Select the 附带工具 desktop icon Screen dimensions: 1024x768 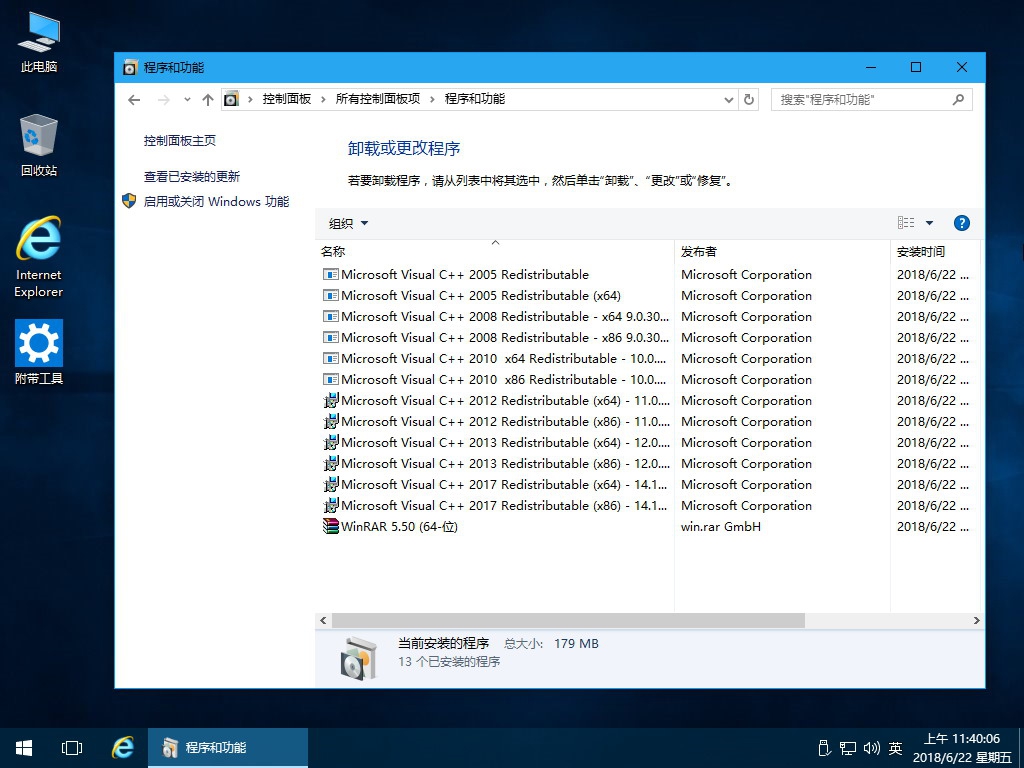click(x=39, y=351)
